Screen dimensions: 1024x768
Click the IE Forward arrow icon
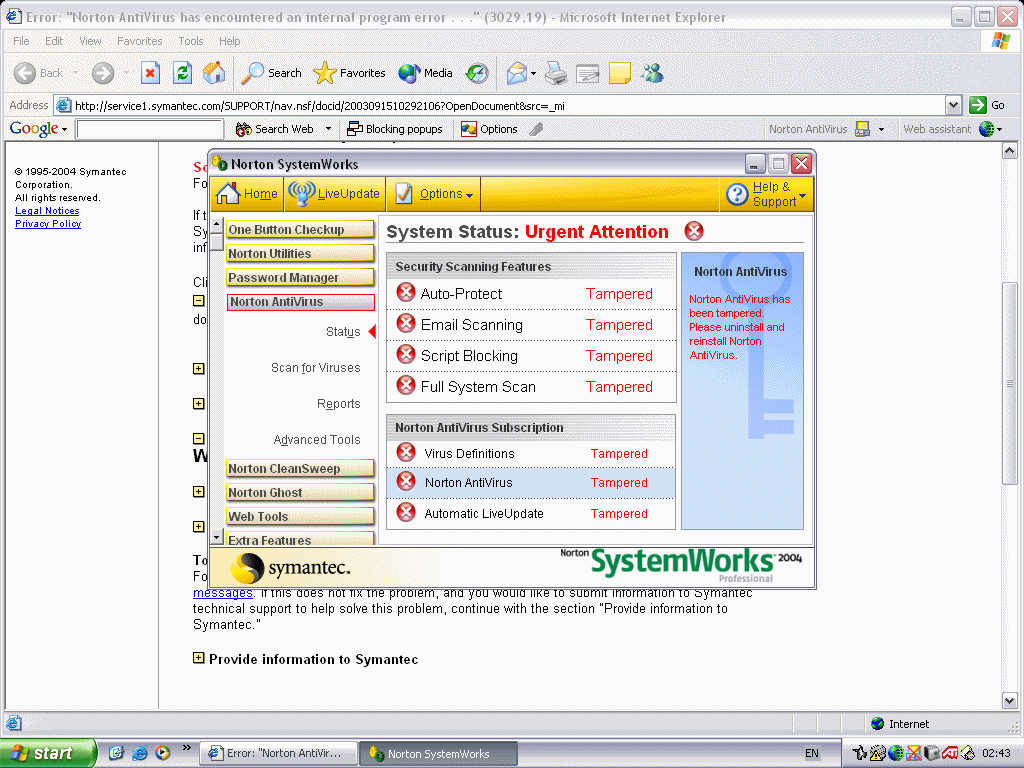tap(103, 73)
